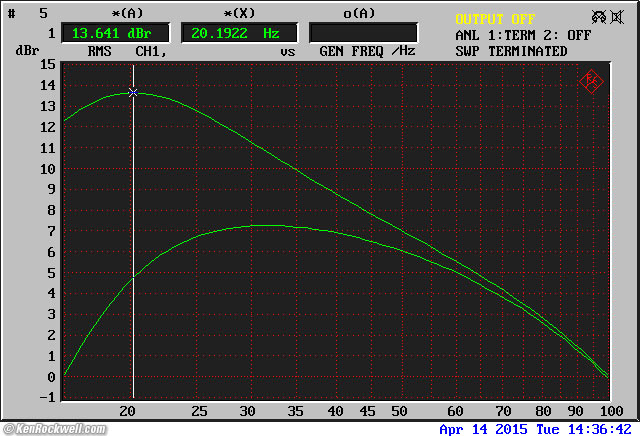Click the 15 value on the y-axis

47,64
